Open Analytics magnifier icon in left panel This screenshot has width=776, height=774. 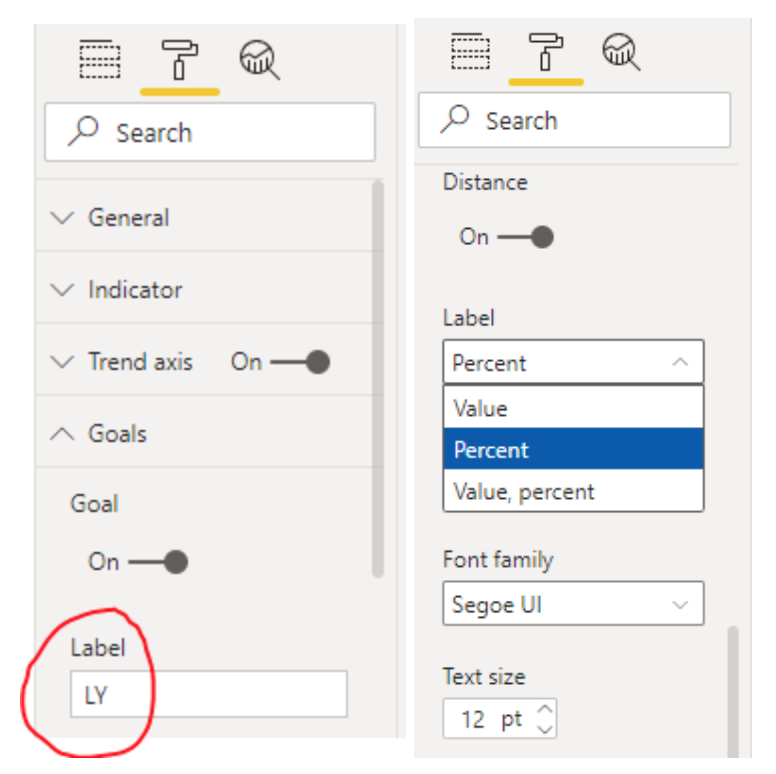pos(259,60)
